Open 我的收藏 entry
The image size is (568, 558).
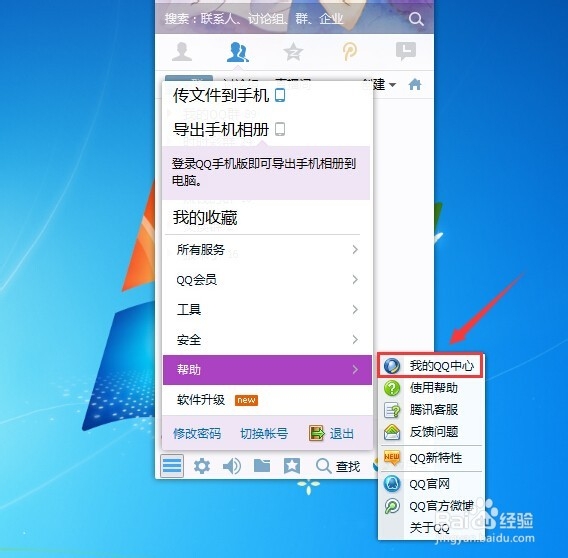205,217
